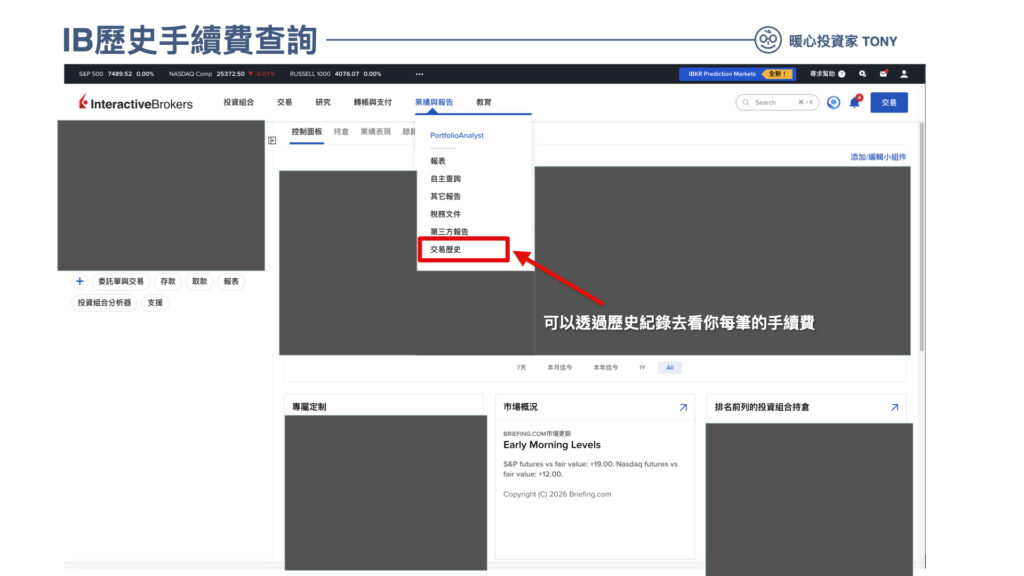
Task: Click the 專屬定制 widget title
Action: (309, 407)
